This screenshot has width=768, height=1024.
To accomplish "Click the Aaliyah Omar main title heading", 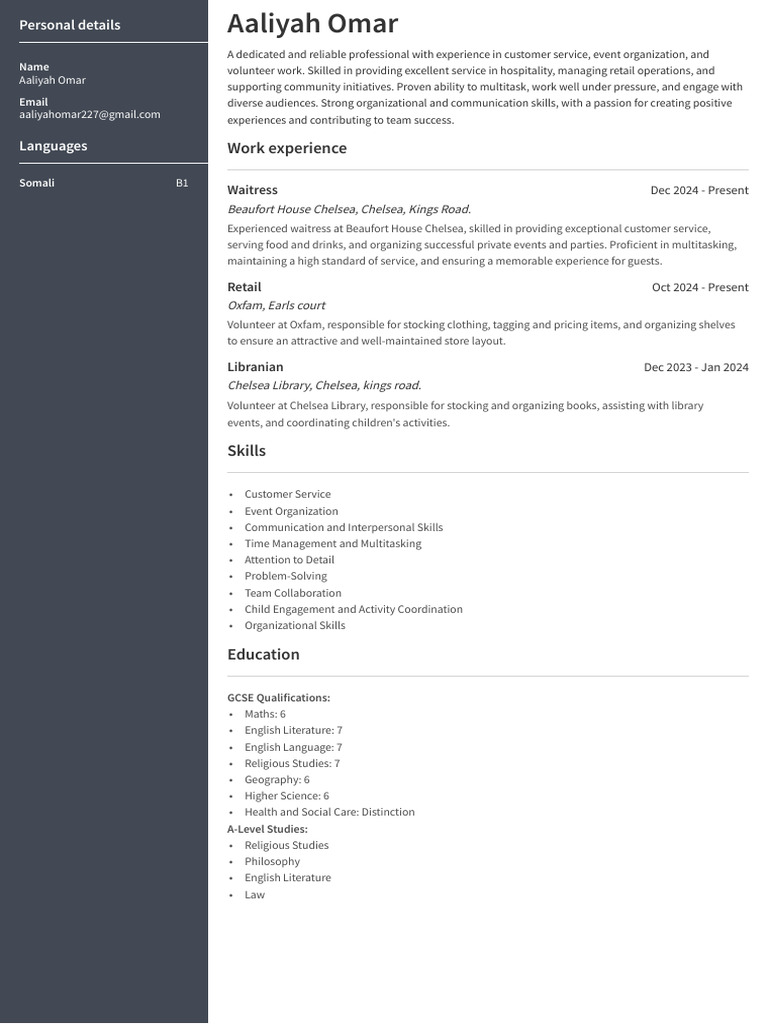I will [x=312, y=24].
